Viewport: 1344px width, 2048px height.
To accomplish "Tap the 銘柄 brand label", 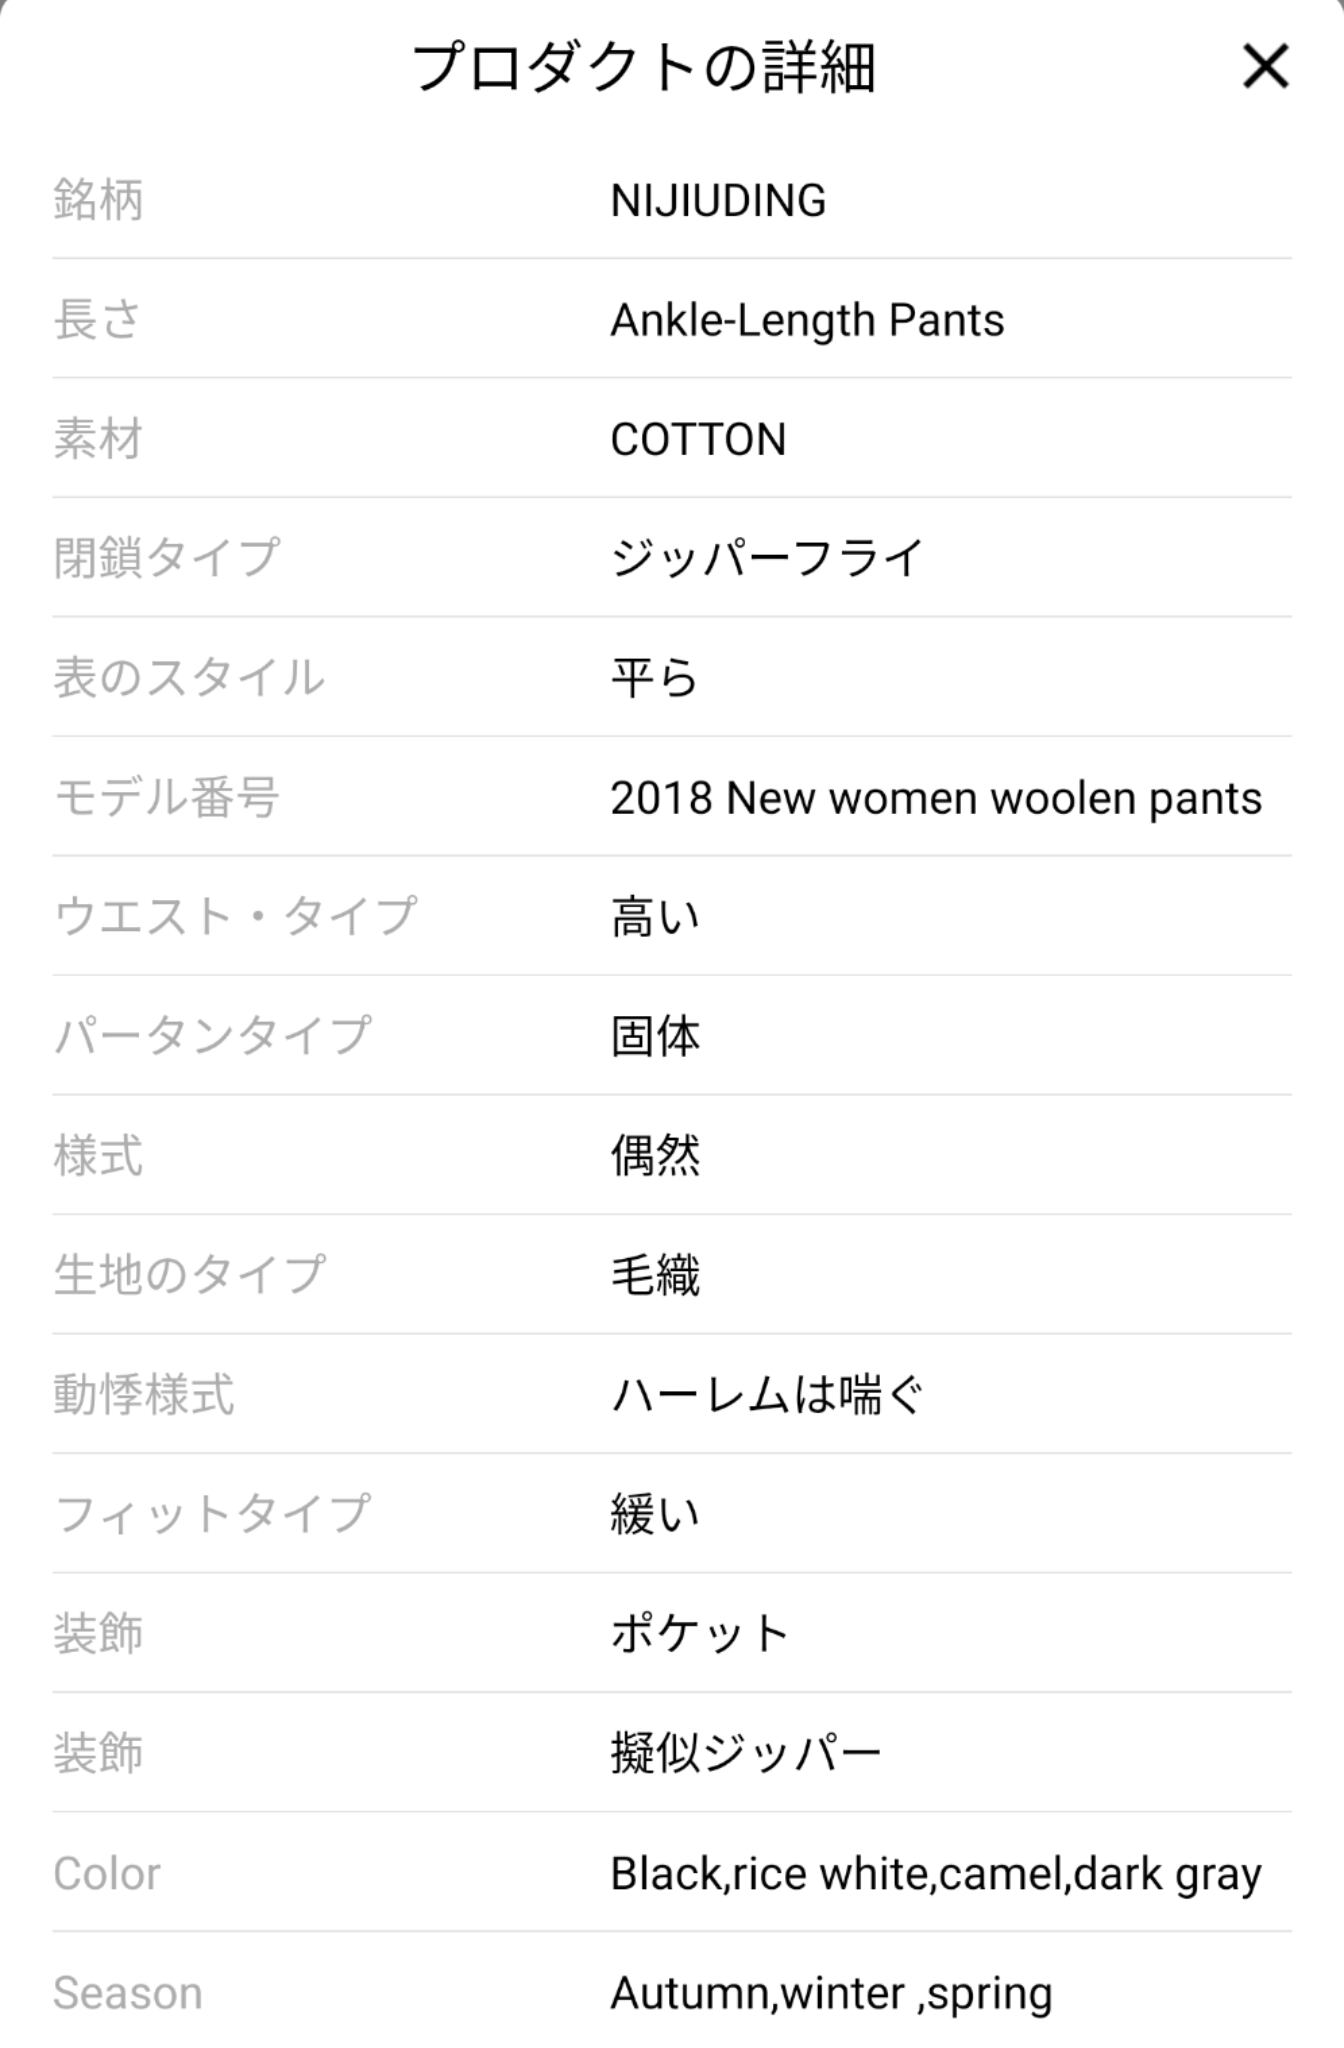I will (98, 200).
